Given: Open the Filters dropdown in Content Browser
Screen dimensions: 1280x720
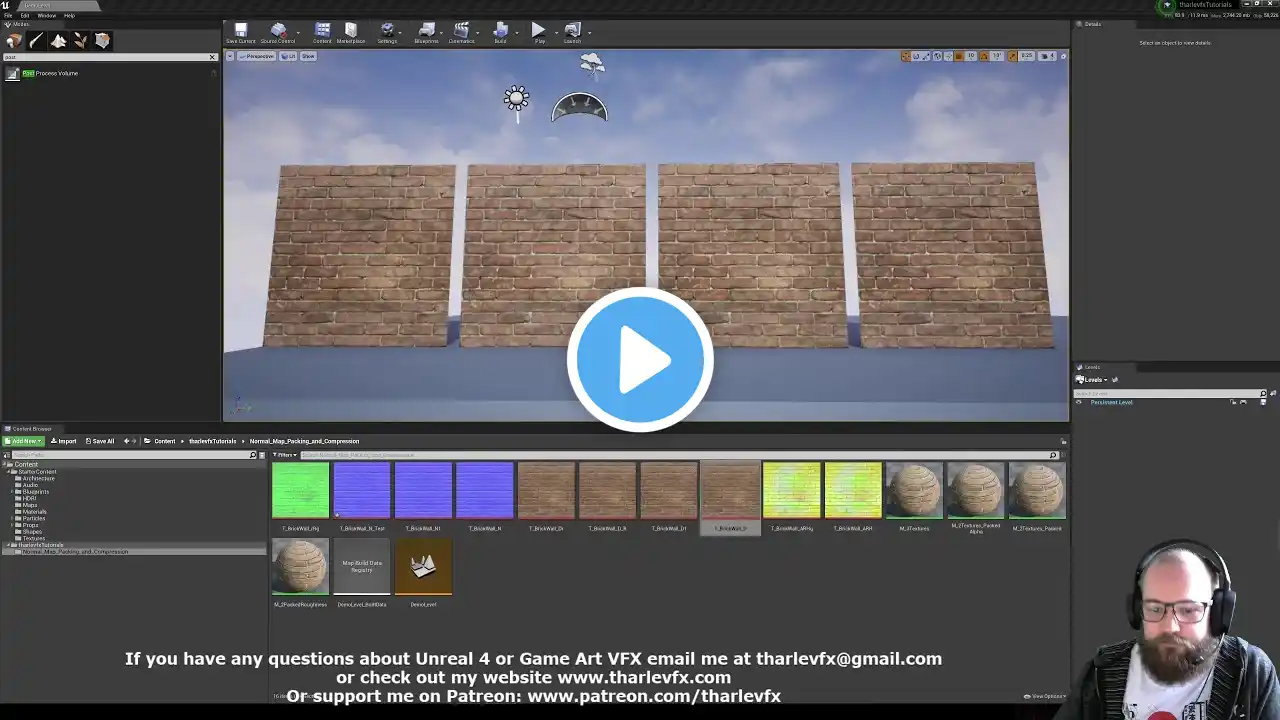Looking at the screenshot, I should [x=285, y=455].
